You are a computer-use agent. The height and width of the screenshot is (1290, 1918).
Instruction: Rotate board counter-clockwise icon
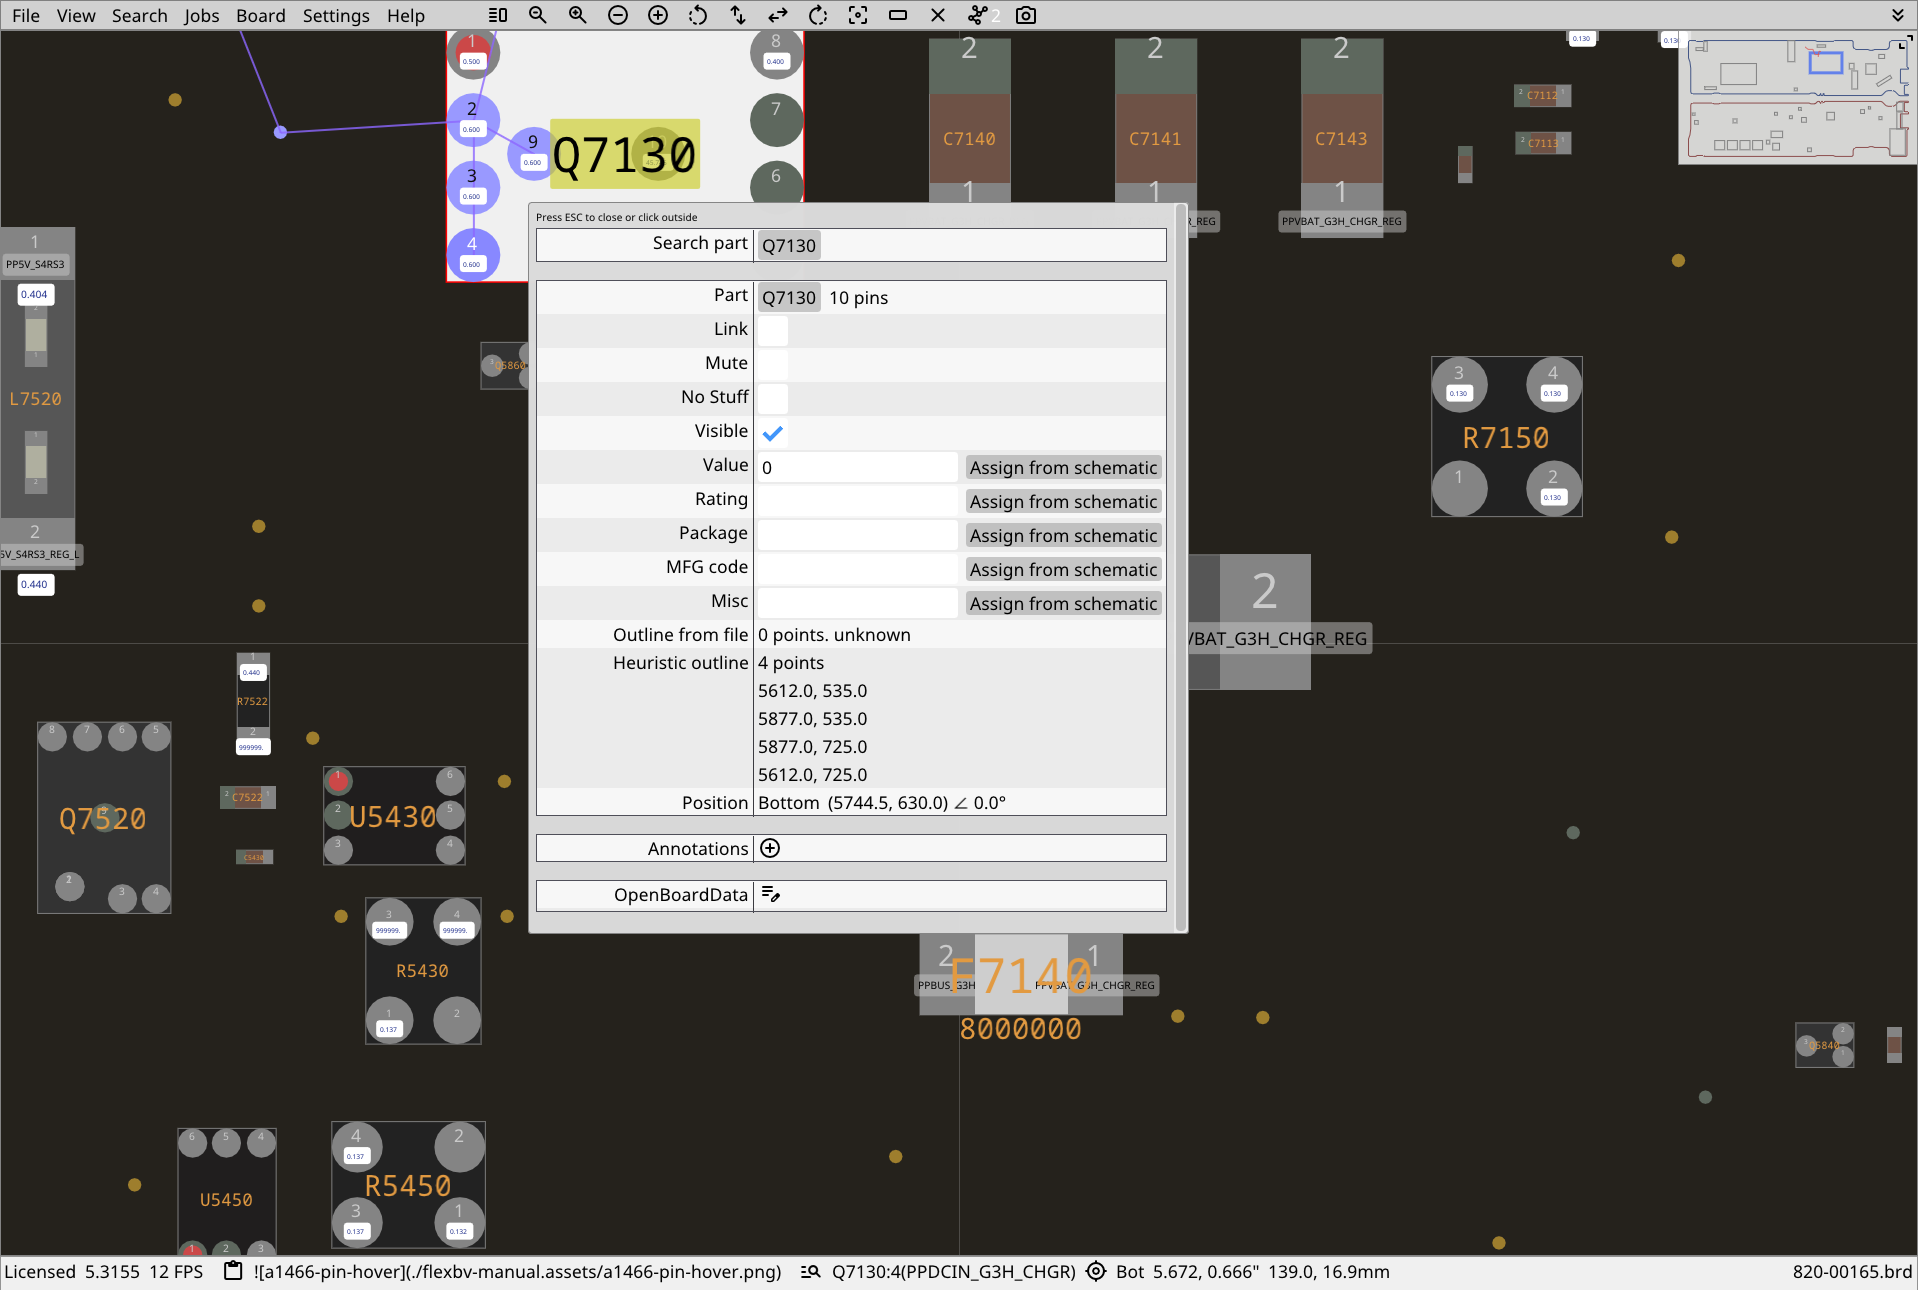click(698, 15)
